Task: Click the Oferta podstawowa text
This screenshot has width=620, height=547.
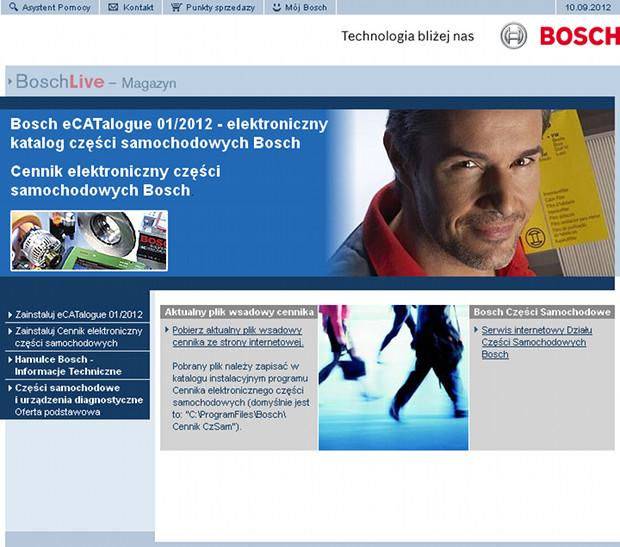Action: pyautogui.click(x=57, y=412)
